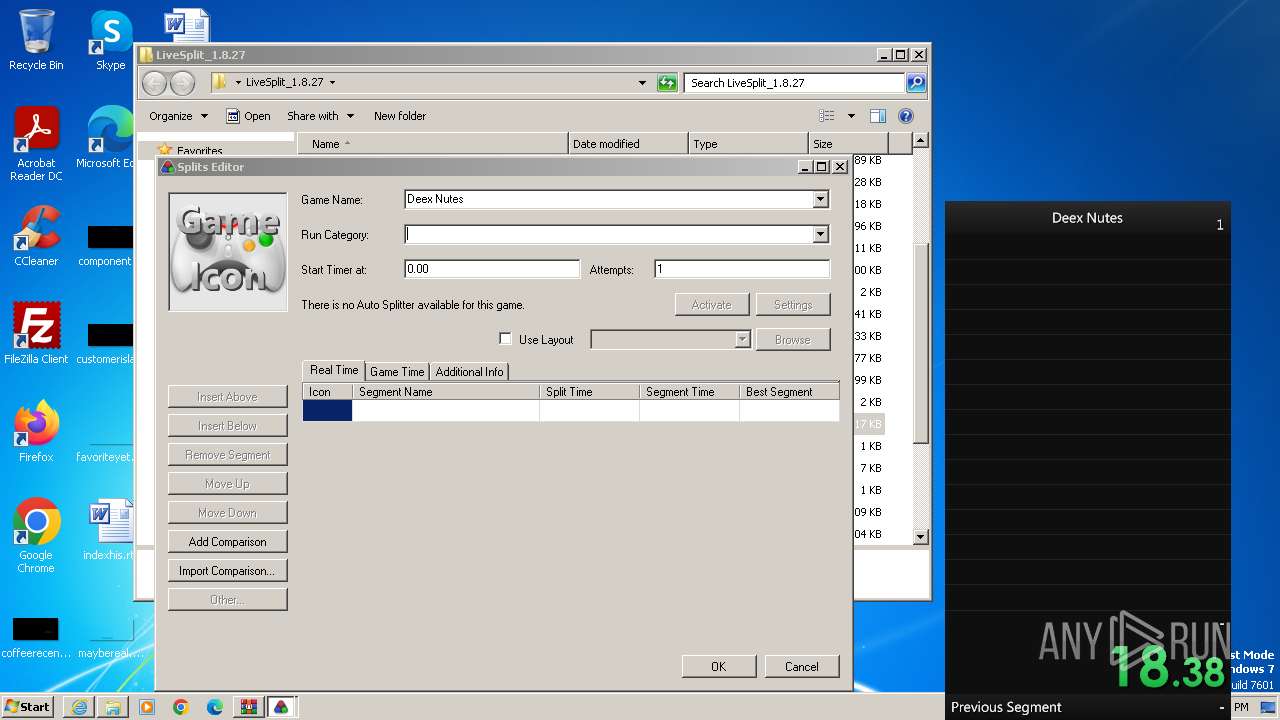The width and height of the screenshot is (1280, 720).
Task: Click the LiveSplit taskbar icon
Action: [281, 707]
